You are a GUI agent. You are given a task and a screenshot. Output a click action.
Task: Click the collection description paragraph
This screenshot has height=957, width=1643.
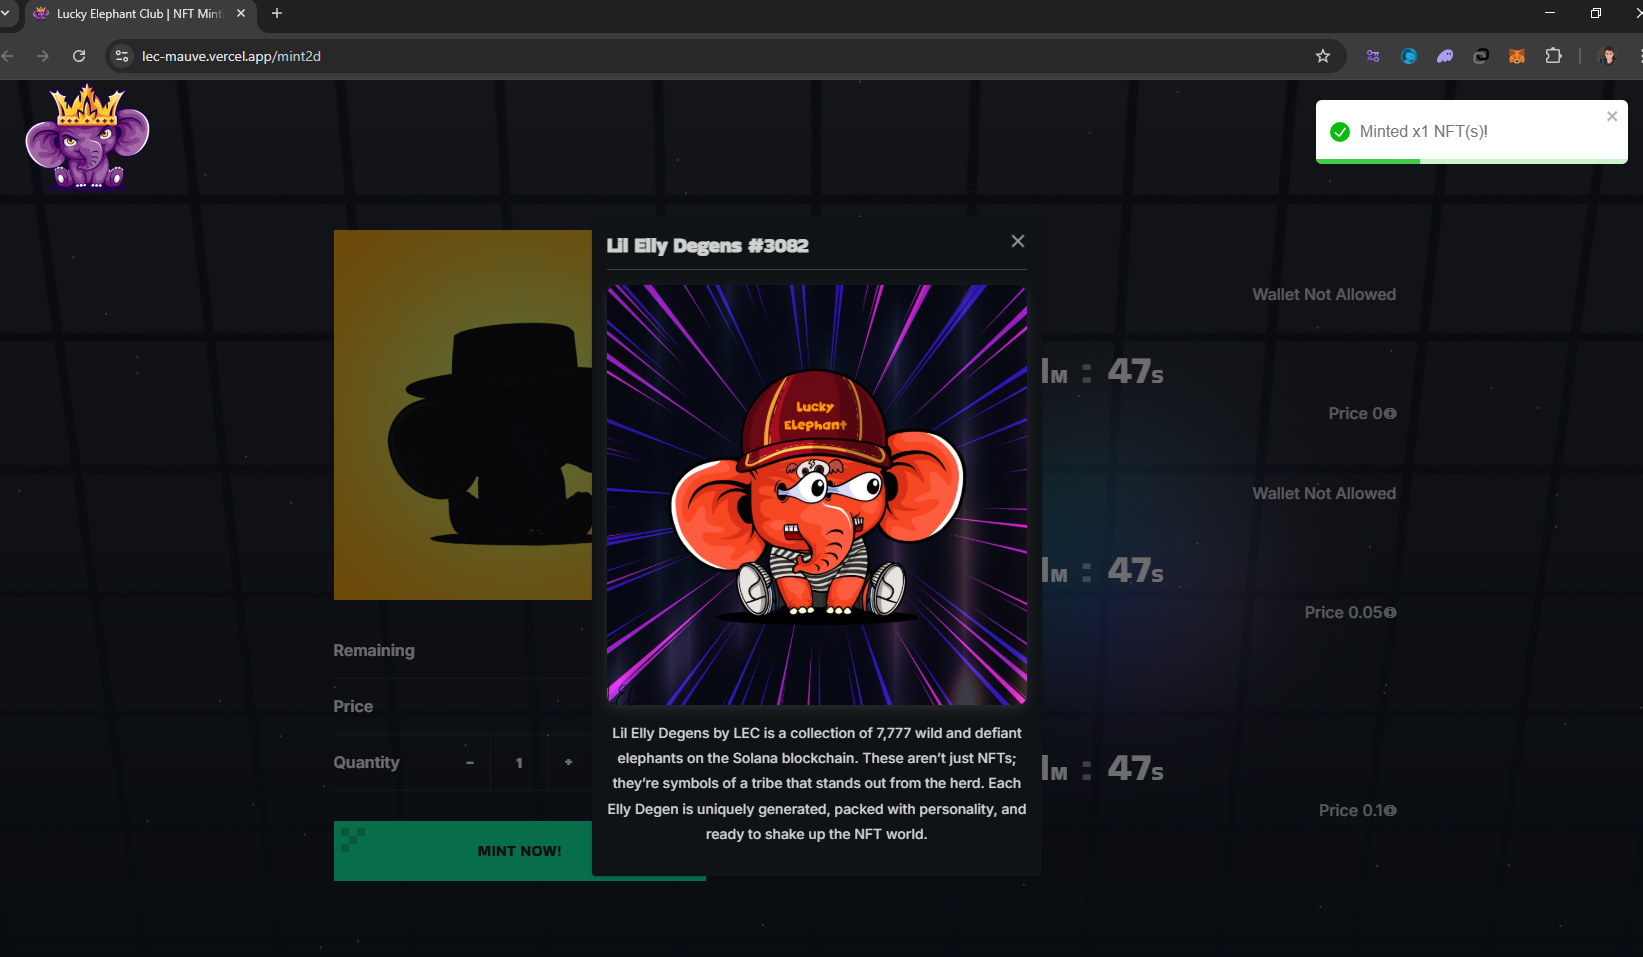(816, 783)
